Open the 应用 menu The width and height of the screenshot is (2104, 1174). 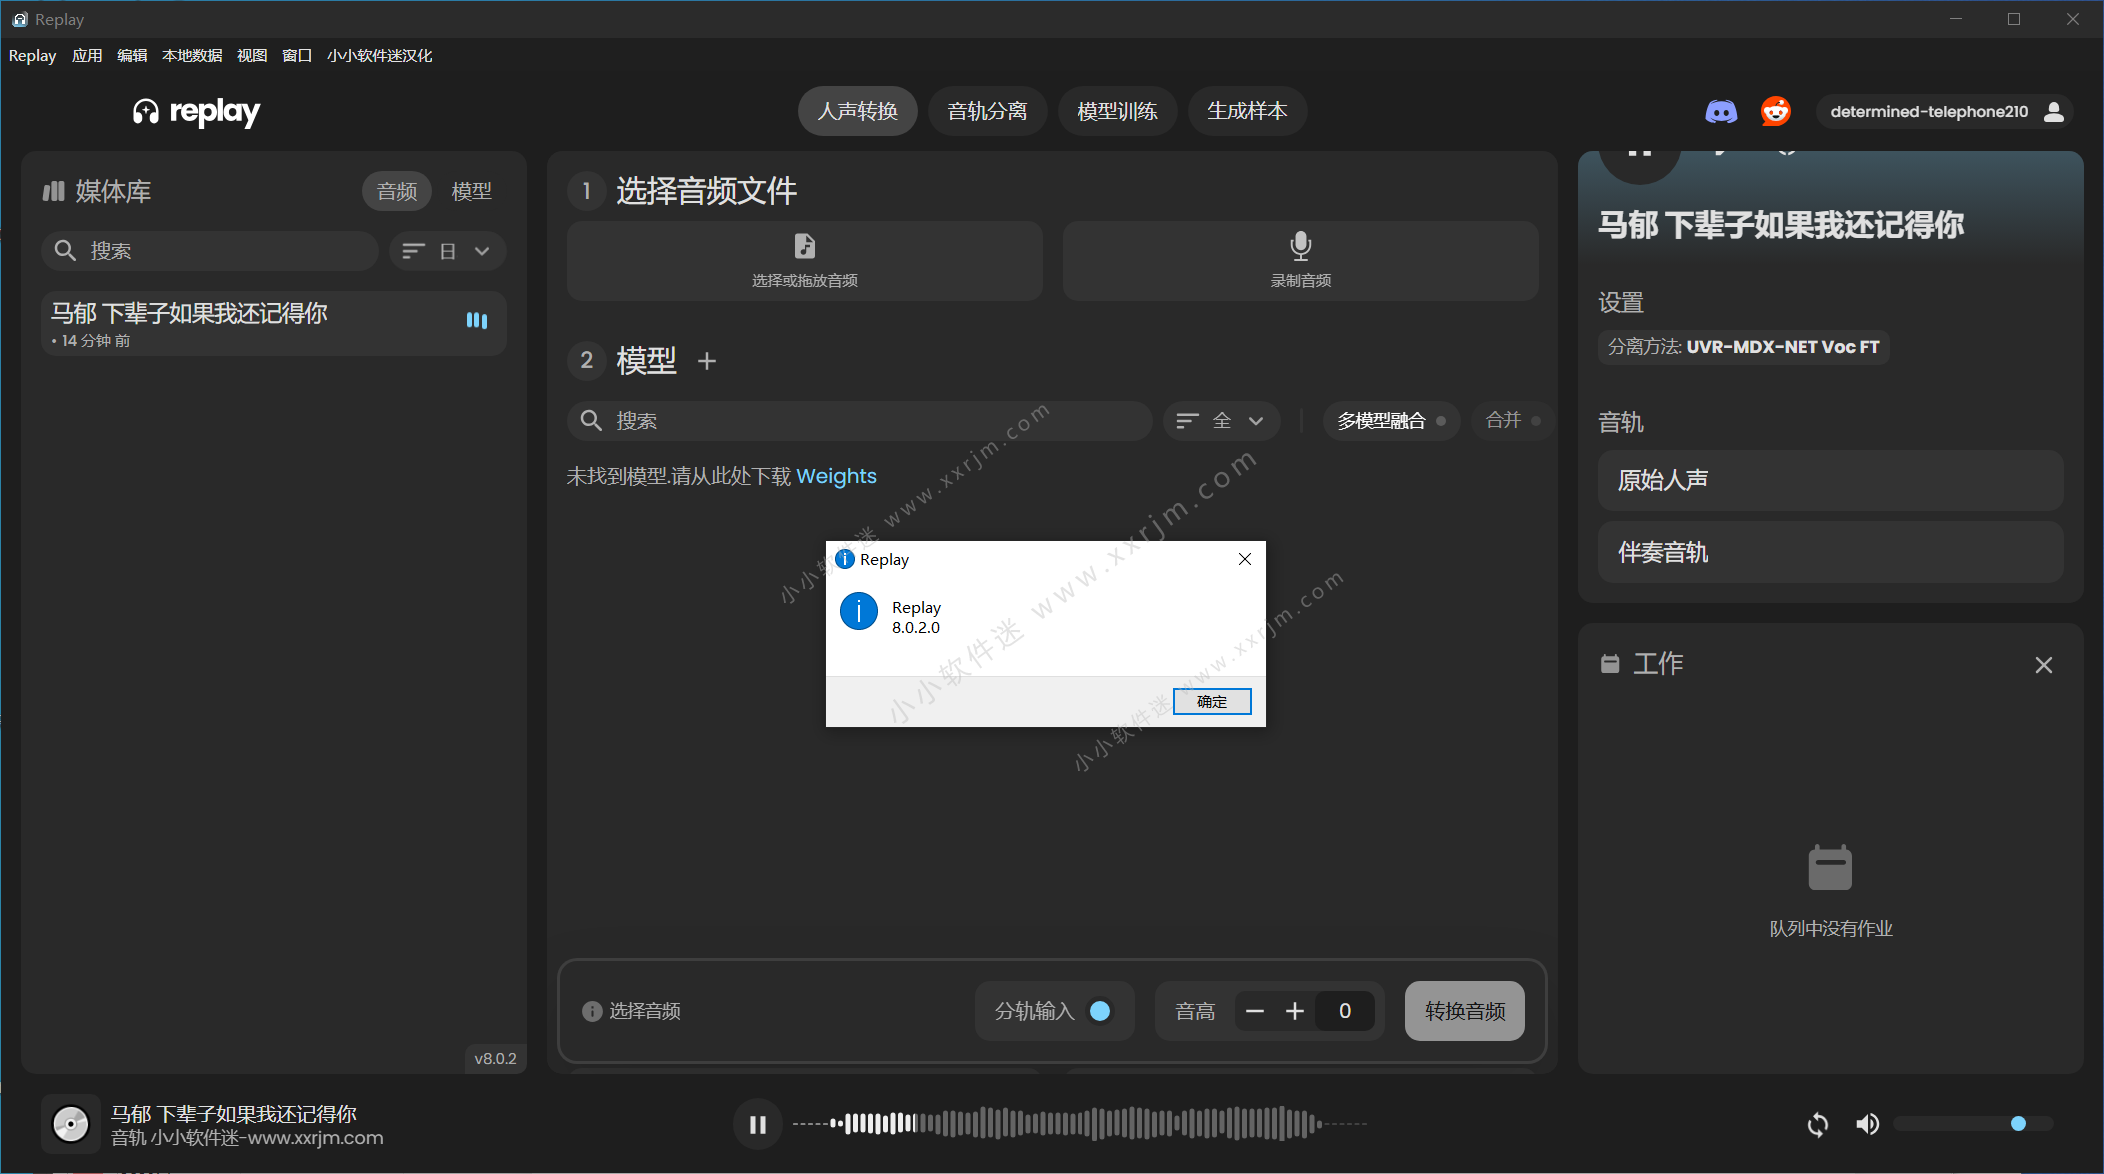point(87,56)
